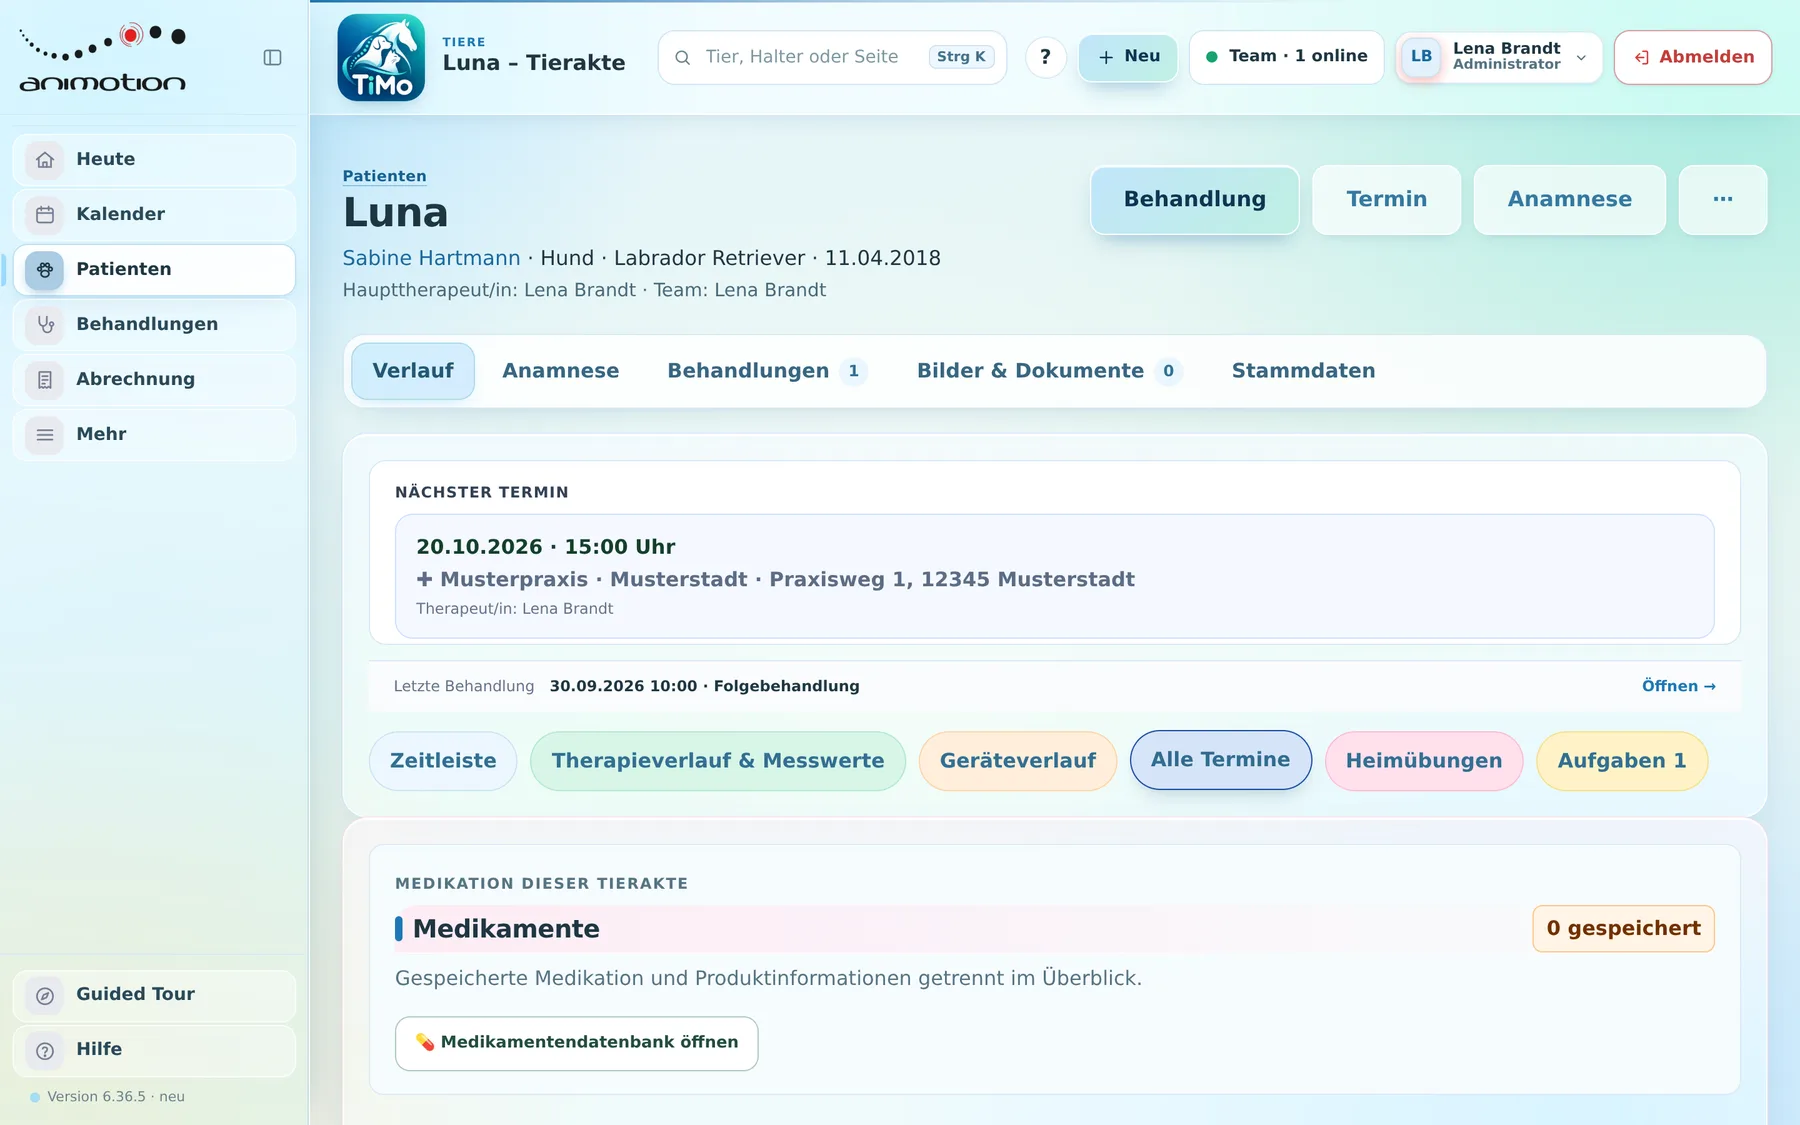Select Therapieverlauf & Messwerte chip
The height and width of the screenshot is (1125, 1800).
pos(718,761)
